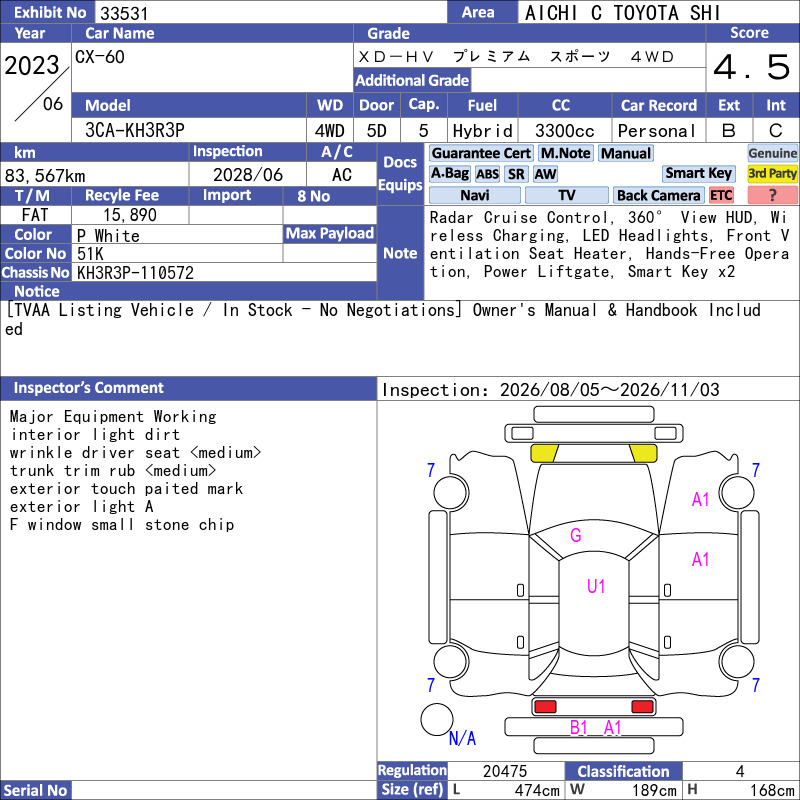The height and width of the screenshot is (800, 800).
Task: Click the classification value 4
Action: point(740,771)
